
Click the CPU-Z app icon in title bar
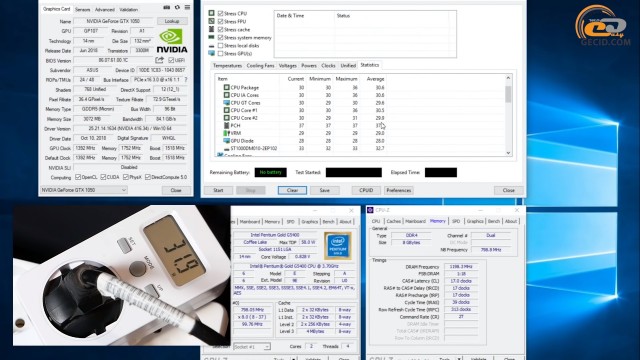click(x=370, y=210)
